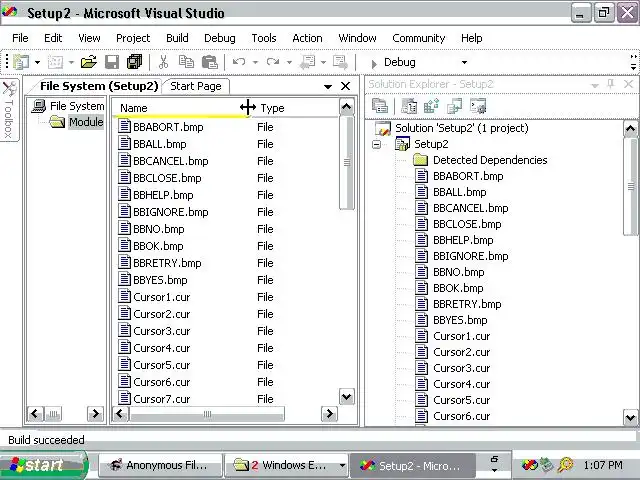640x480 pixels.
Task: Click Solution Explorer scroll down arrow
Action: (x=631, y=418)
